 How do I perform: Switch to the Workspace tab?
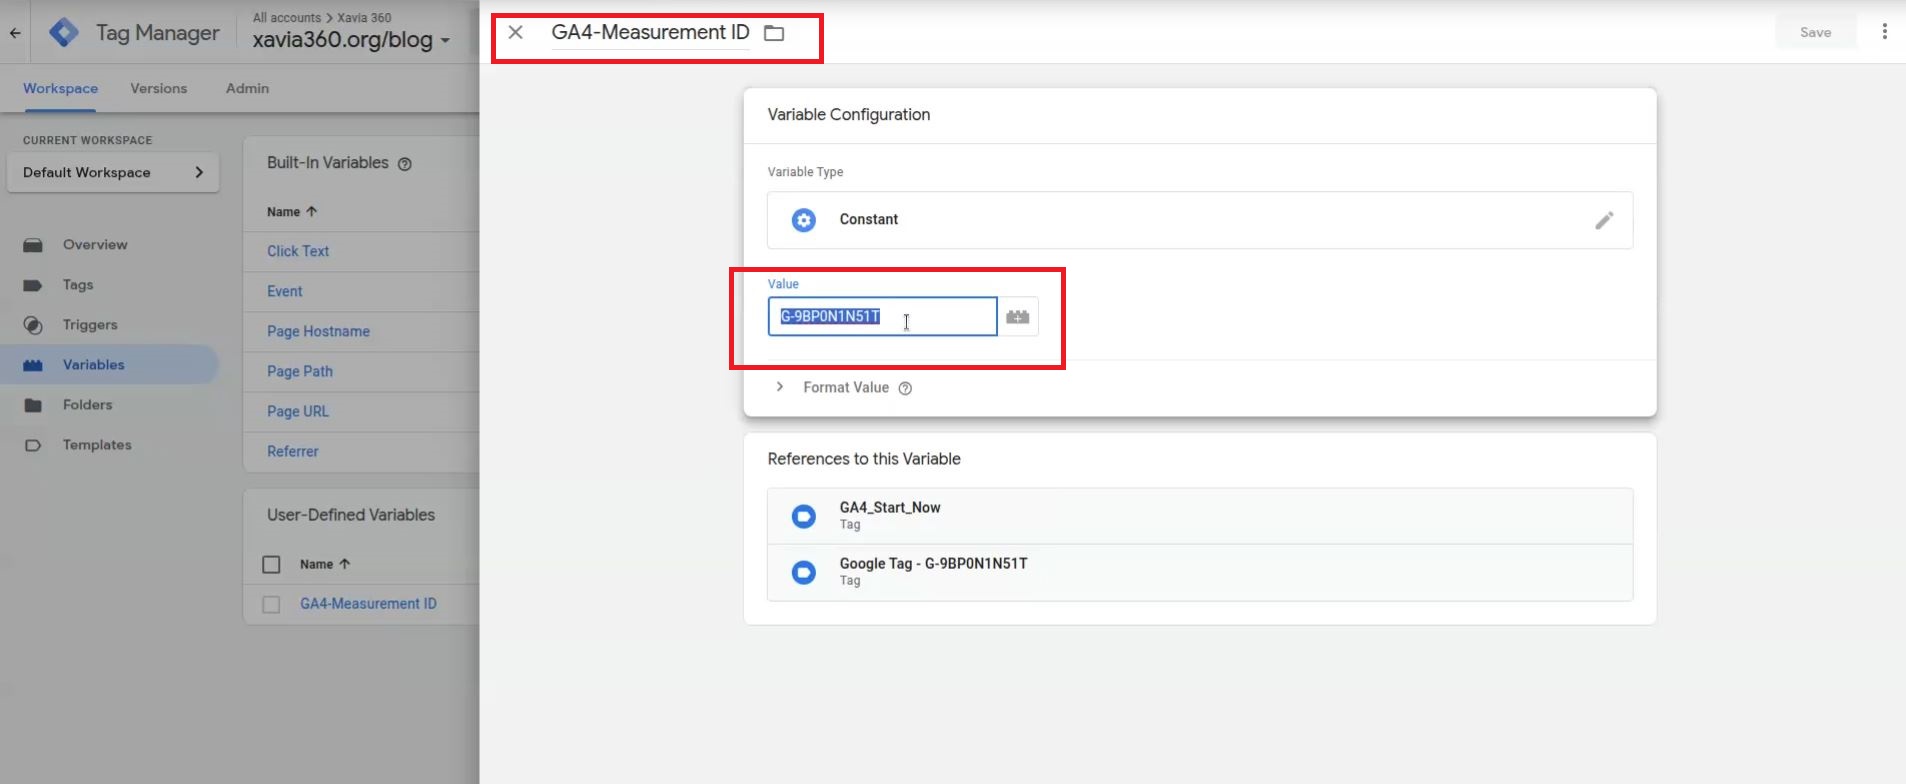[x=60, y=88]
